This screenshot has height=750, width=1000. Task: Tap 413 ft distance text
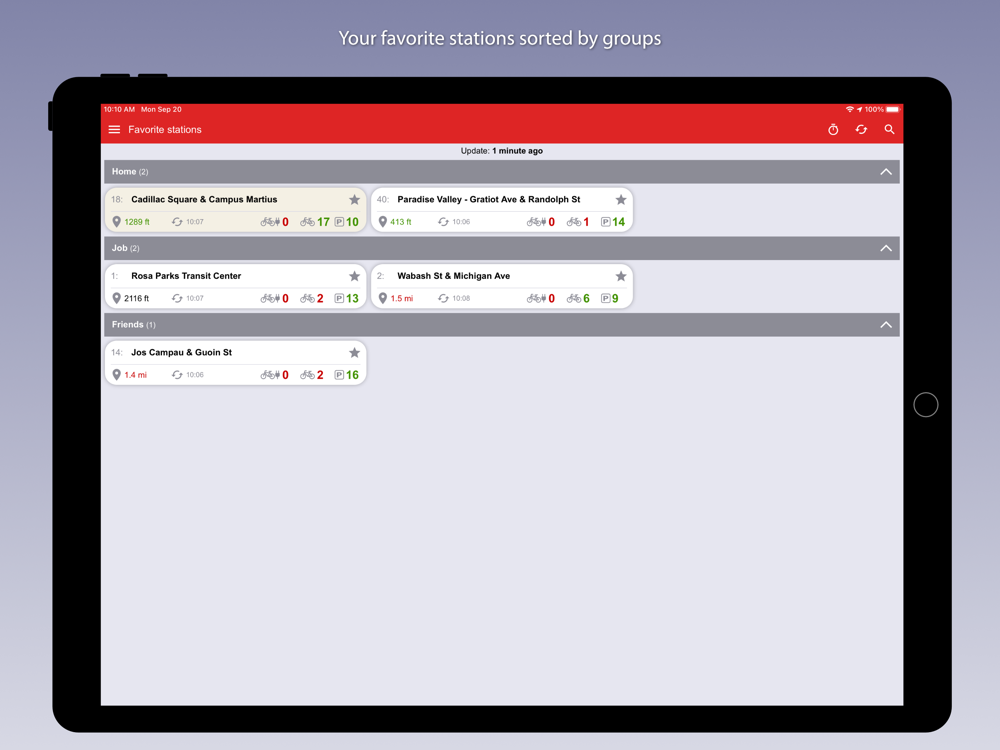401,222
